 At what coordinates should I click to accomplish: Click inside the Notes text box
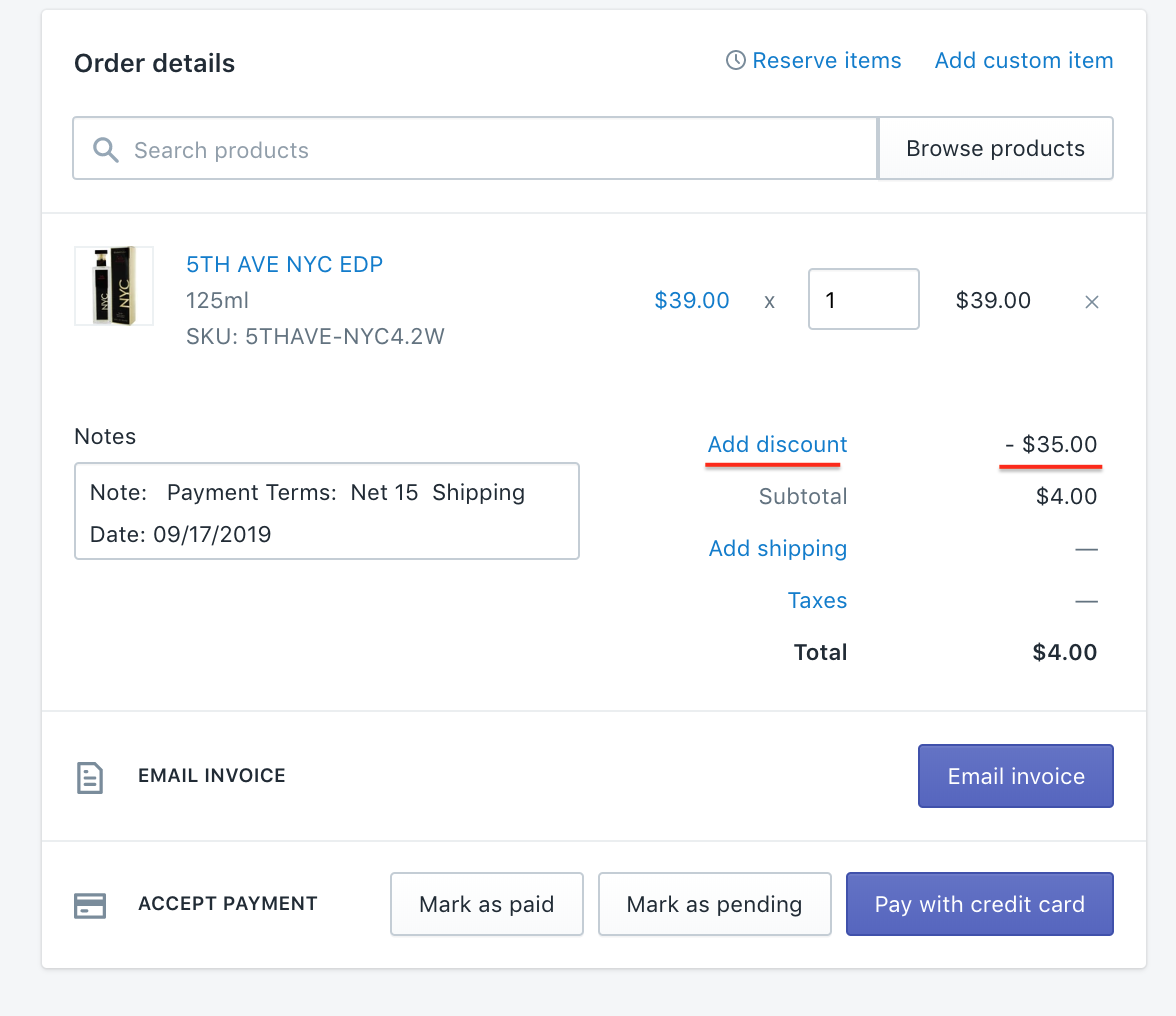coord(327,511)
